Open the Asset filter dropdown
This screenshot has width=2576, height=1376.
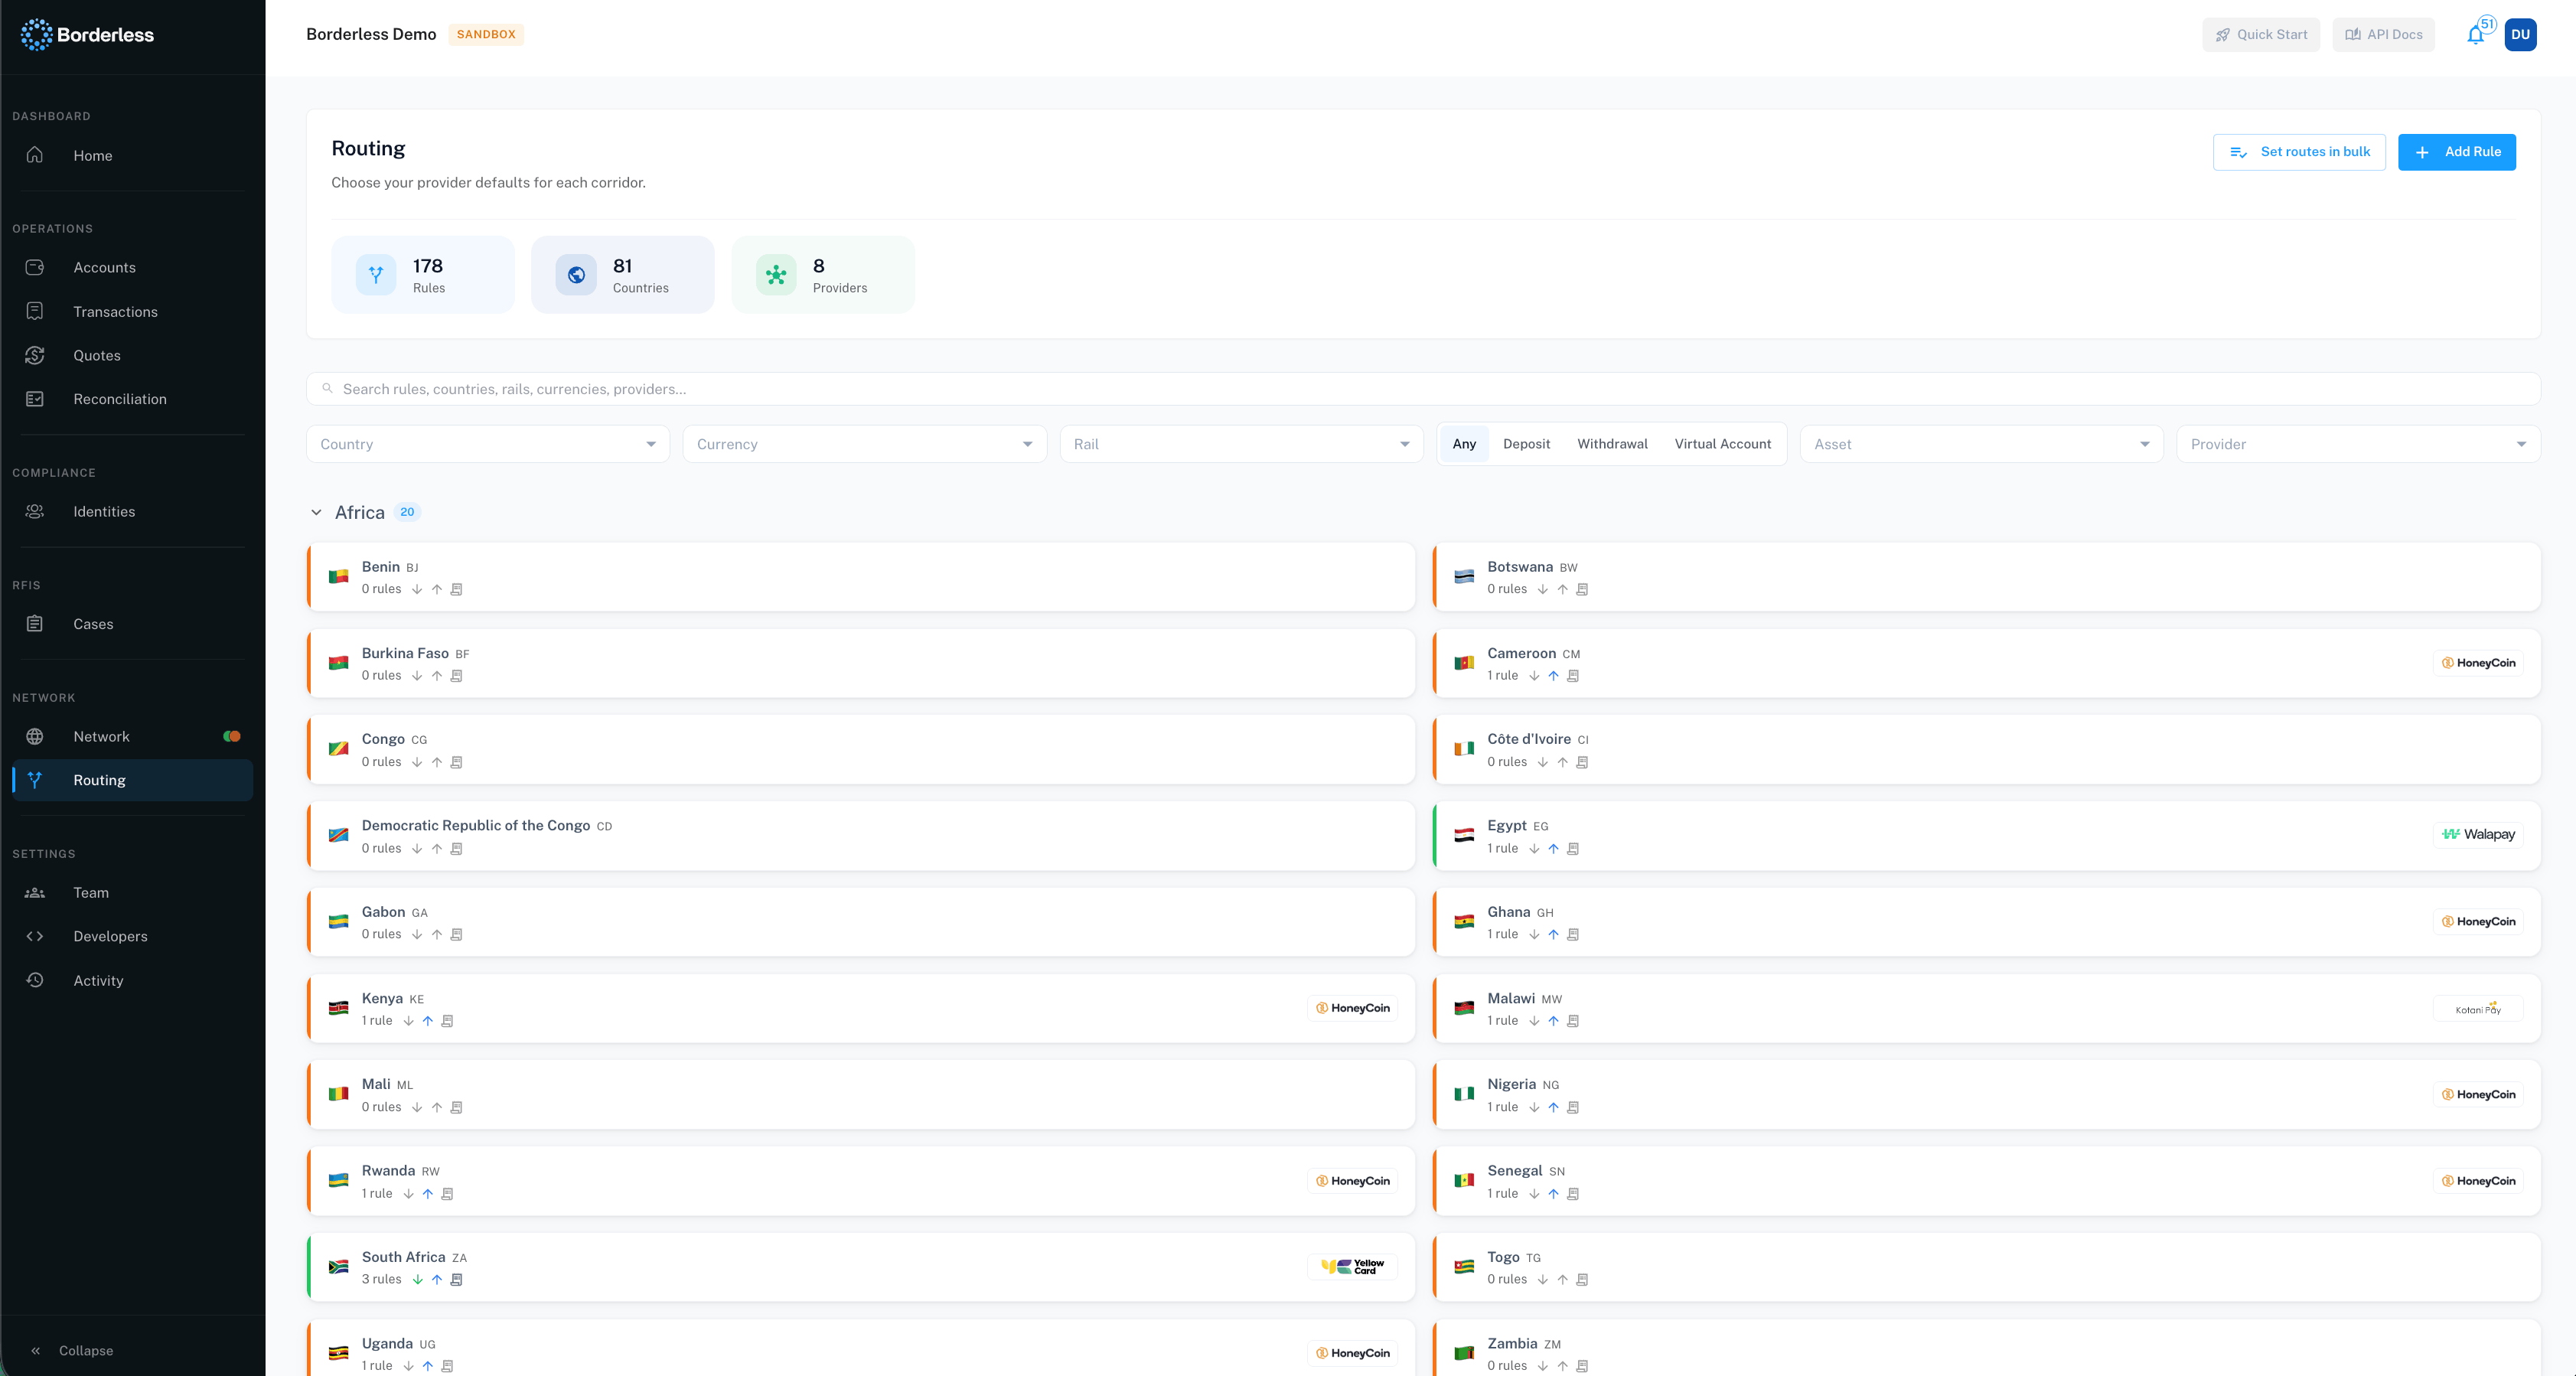point(1981,444)
